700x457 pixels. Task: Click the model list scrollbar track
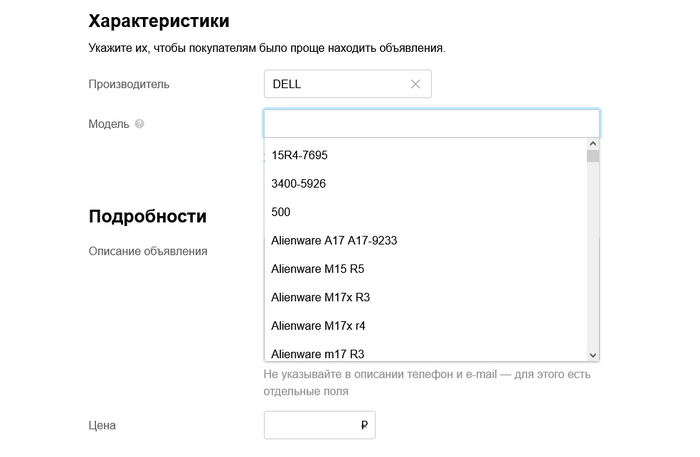593,260
